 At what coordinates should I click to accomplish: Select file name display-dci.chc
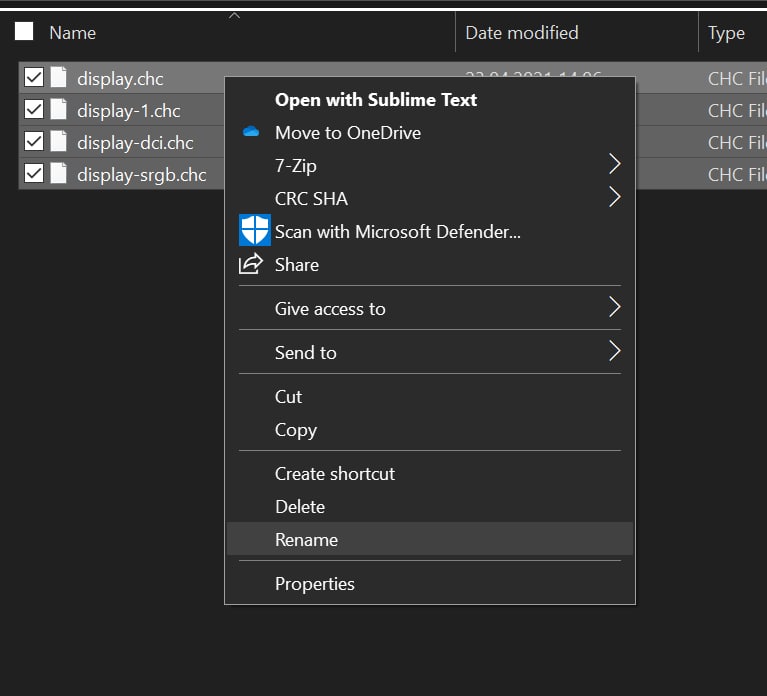click(135, 143)
